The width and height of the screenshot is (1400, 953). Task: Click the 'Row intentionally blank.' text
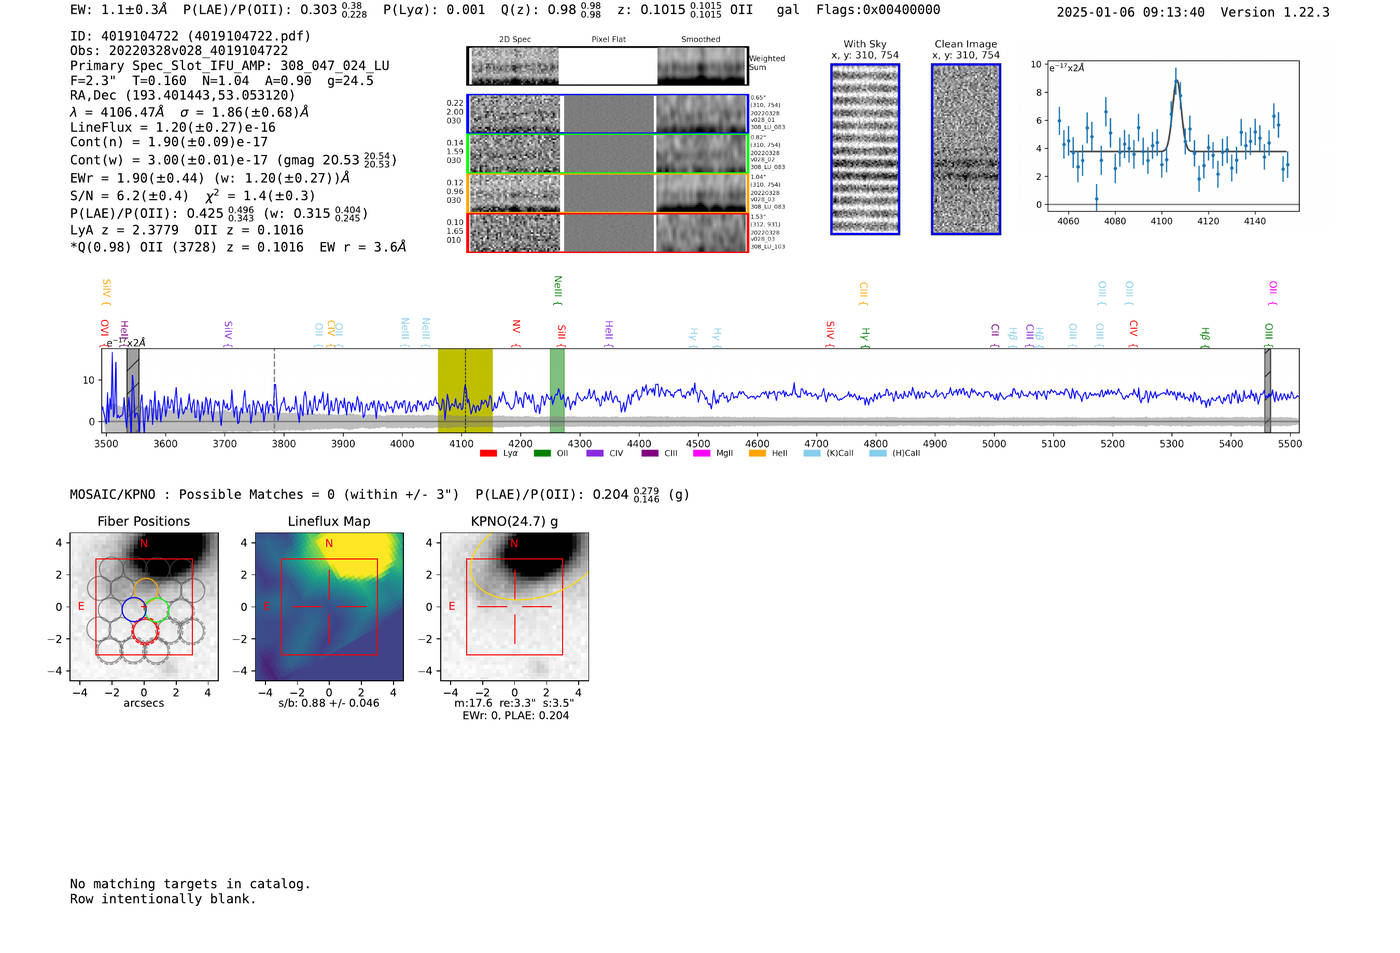click(x=163, y=899)
